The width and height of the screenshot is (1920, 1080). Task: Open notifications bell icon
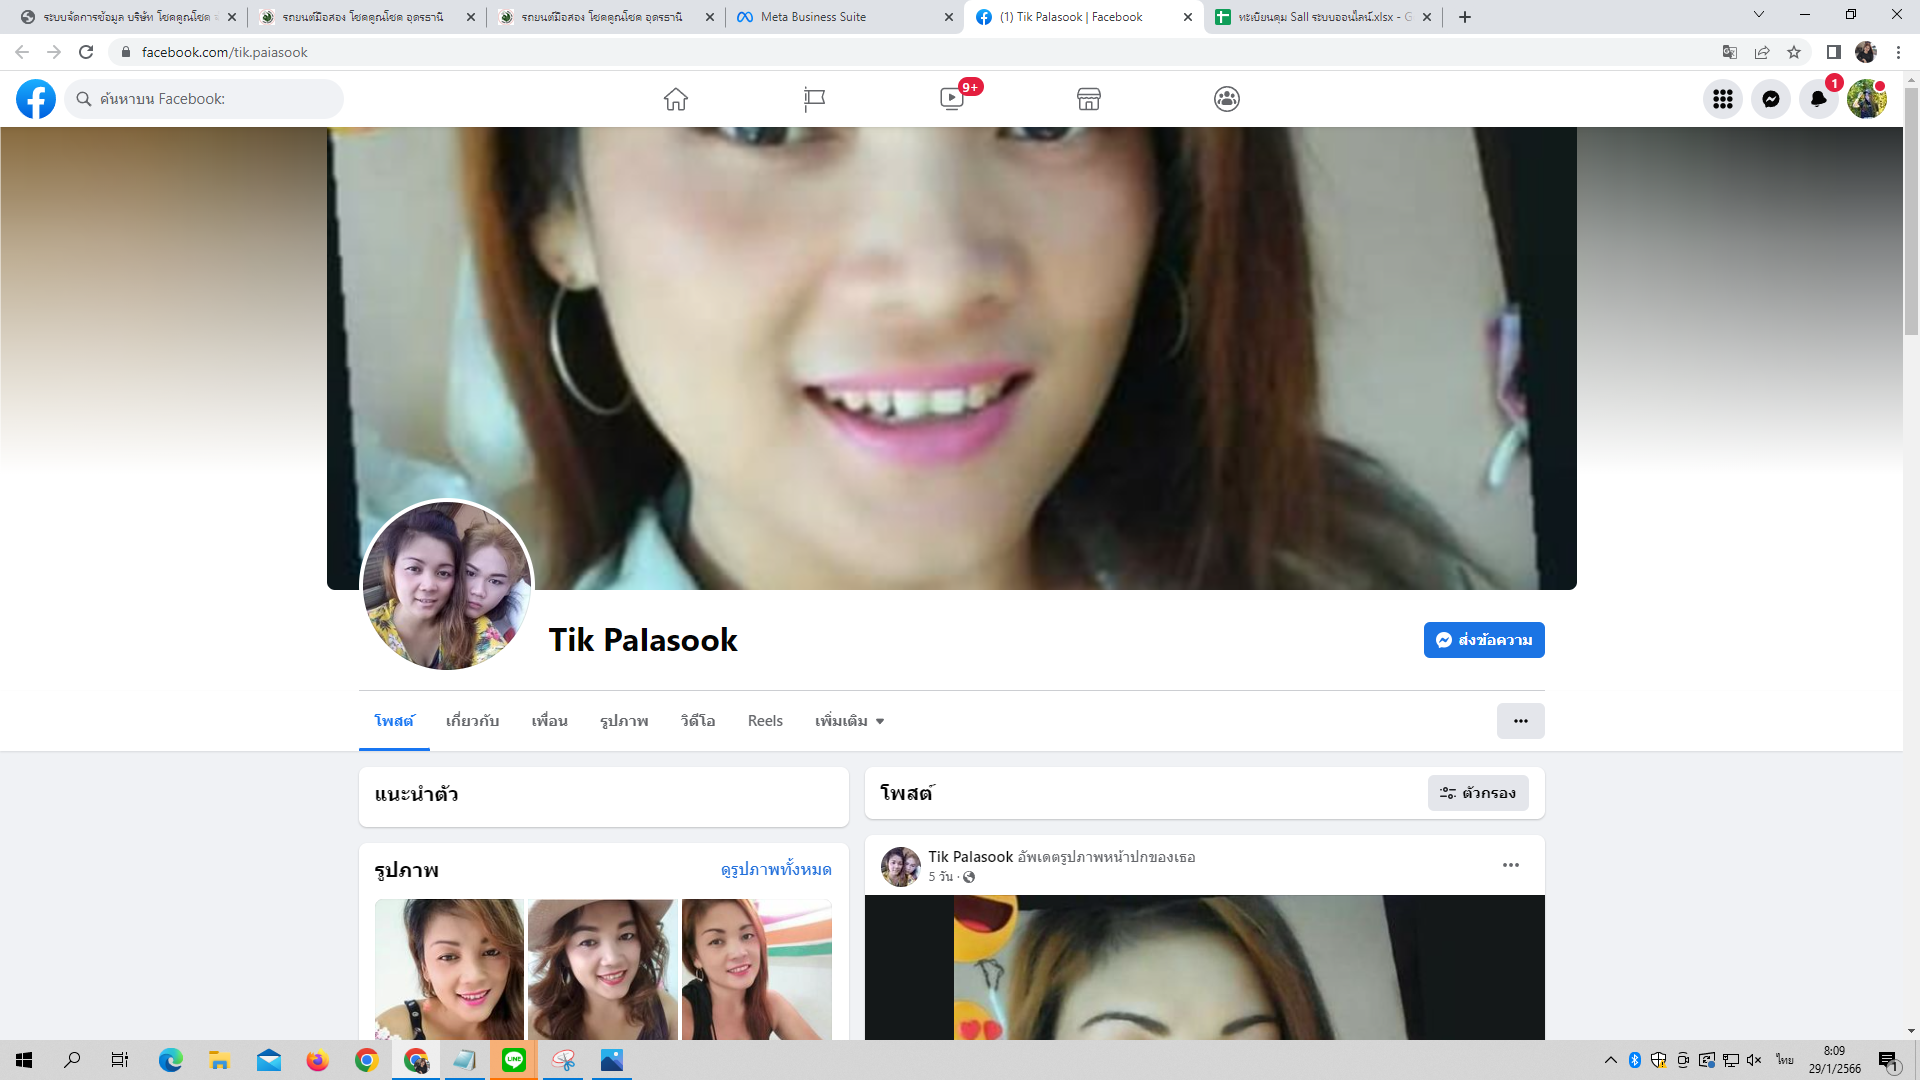point(1818,99)
